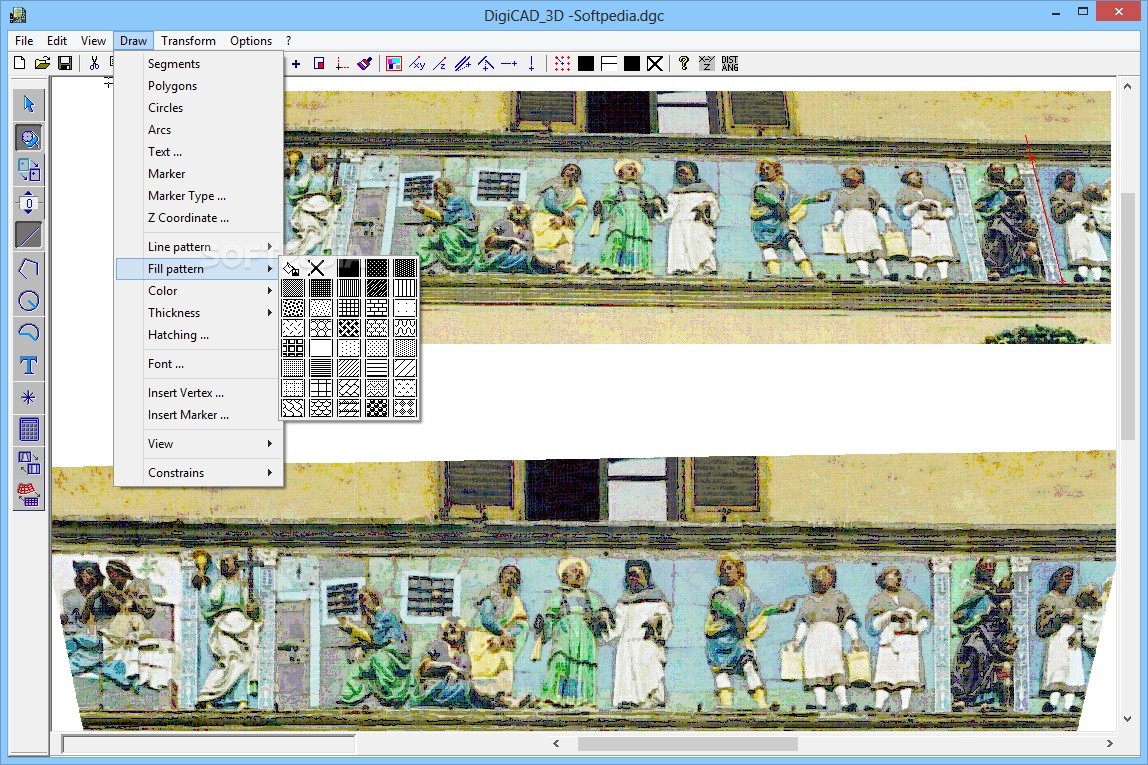Choose the X no-fill option in pattern palette
The width and height of the screenshot is (1148, 765).
coord(316,268)
